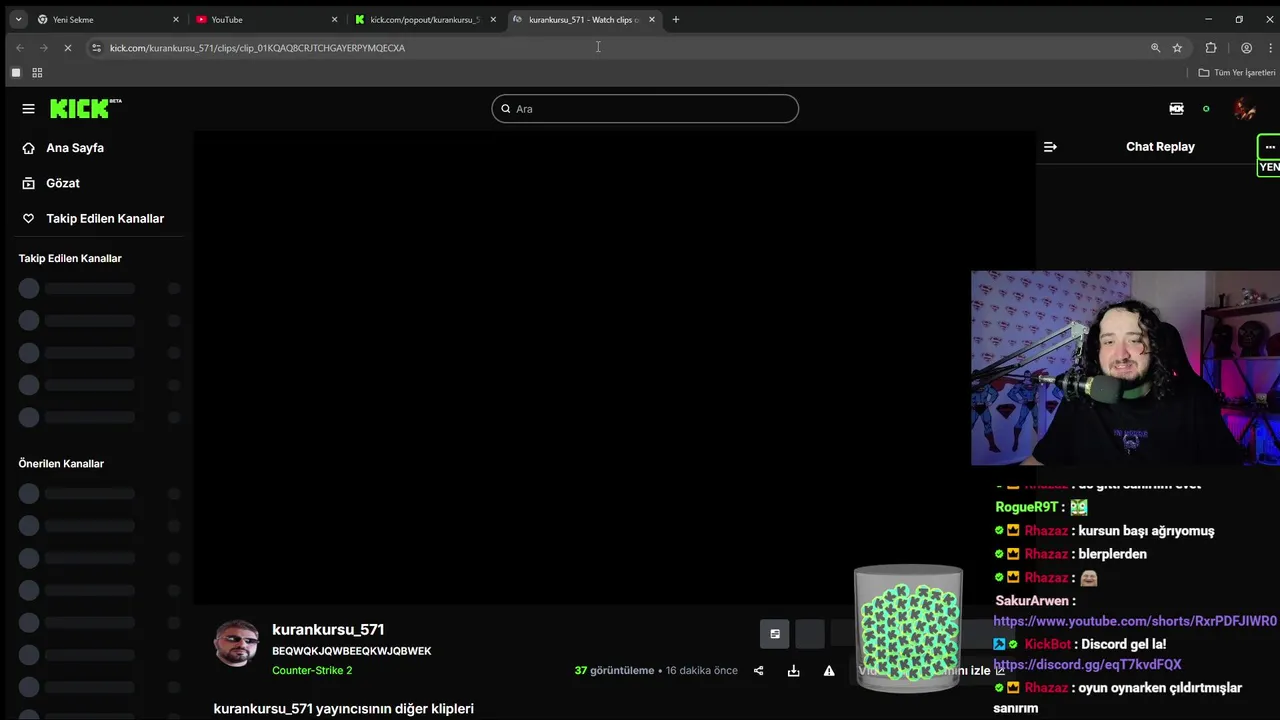Open kurankursu_571 channel avatar

(237, 643)
